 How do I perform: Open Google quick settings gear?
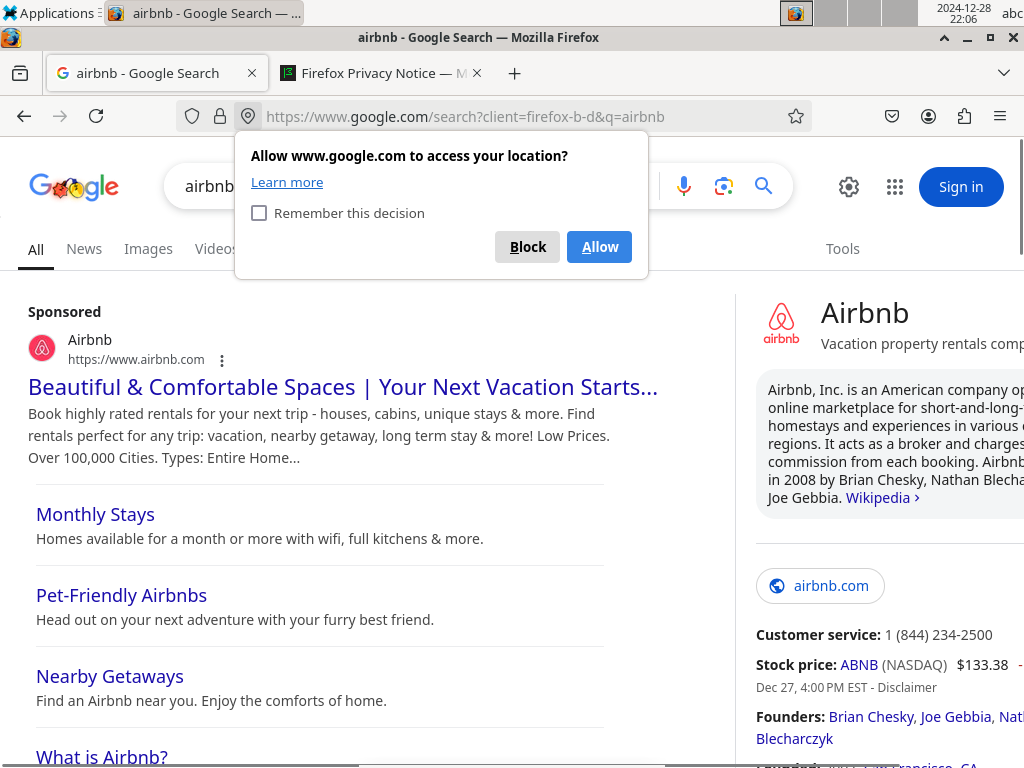pos(848,187)
